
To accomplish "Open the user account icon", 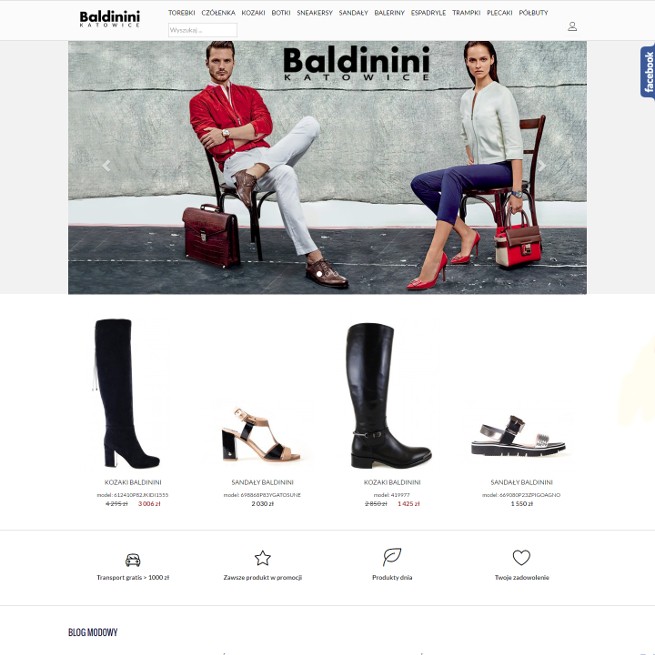I will click(x=572, y=26).
